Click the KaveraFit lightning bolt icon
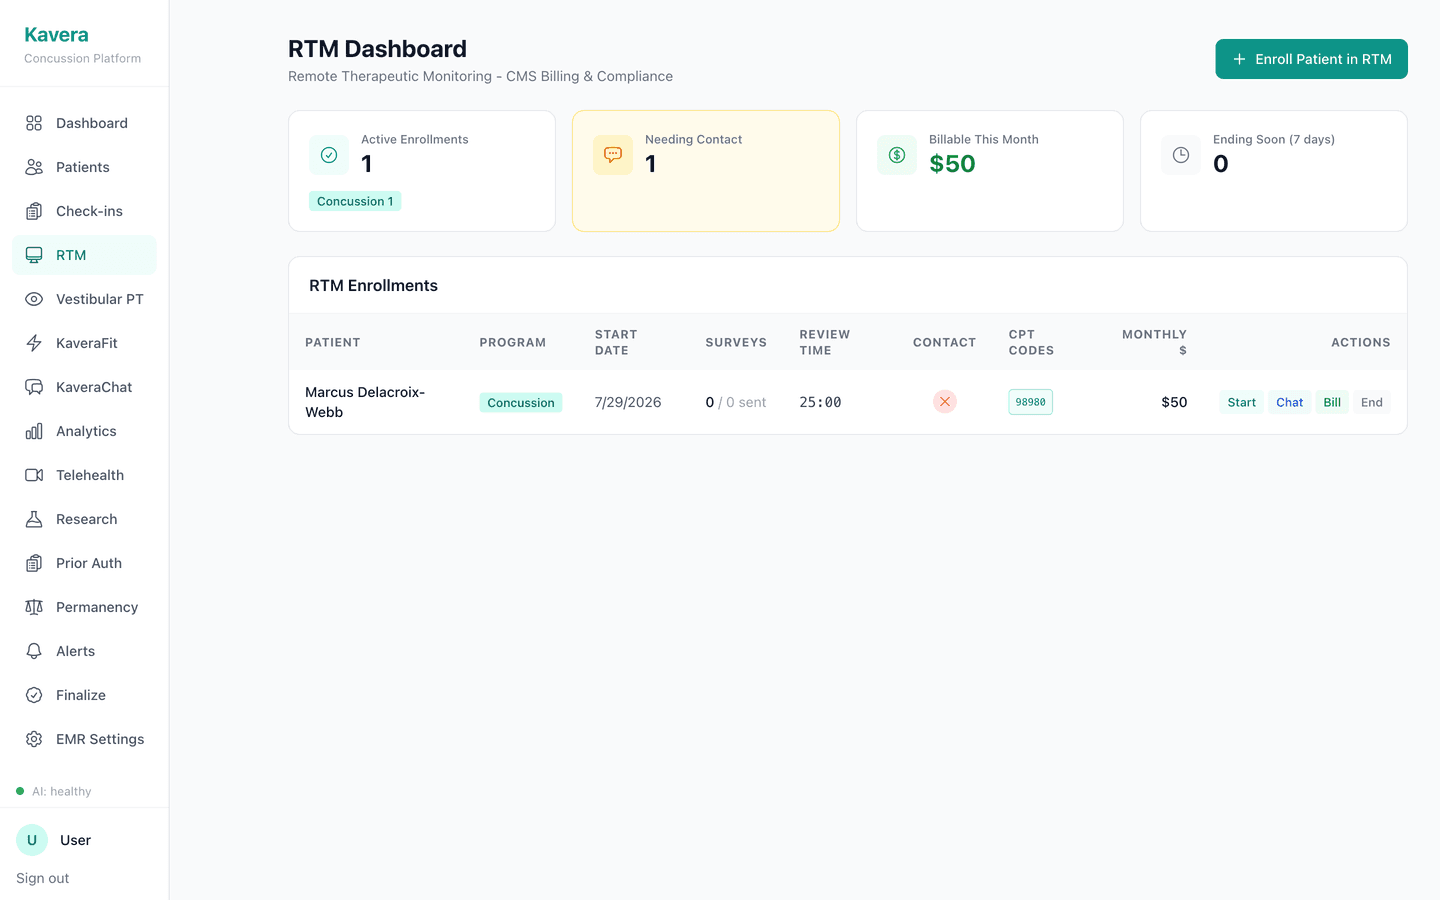This screenshot has height=900, width=1440. point(34,343)
